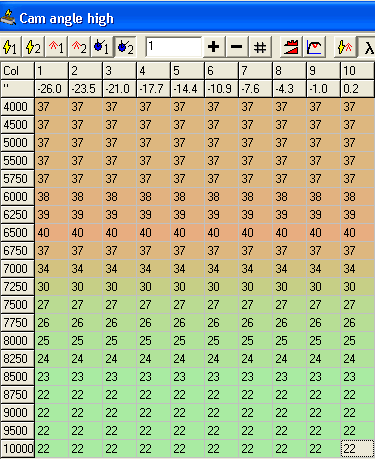The image size is (375, 459).
Task: Click cell 30 in 7250 row, column 7
Action: pos(256,287)
